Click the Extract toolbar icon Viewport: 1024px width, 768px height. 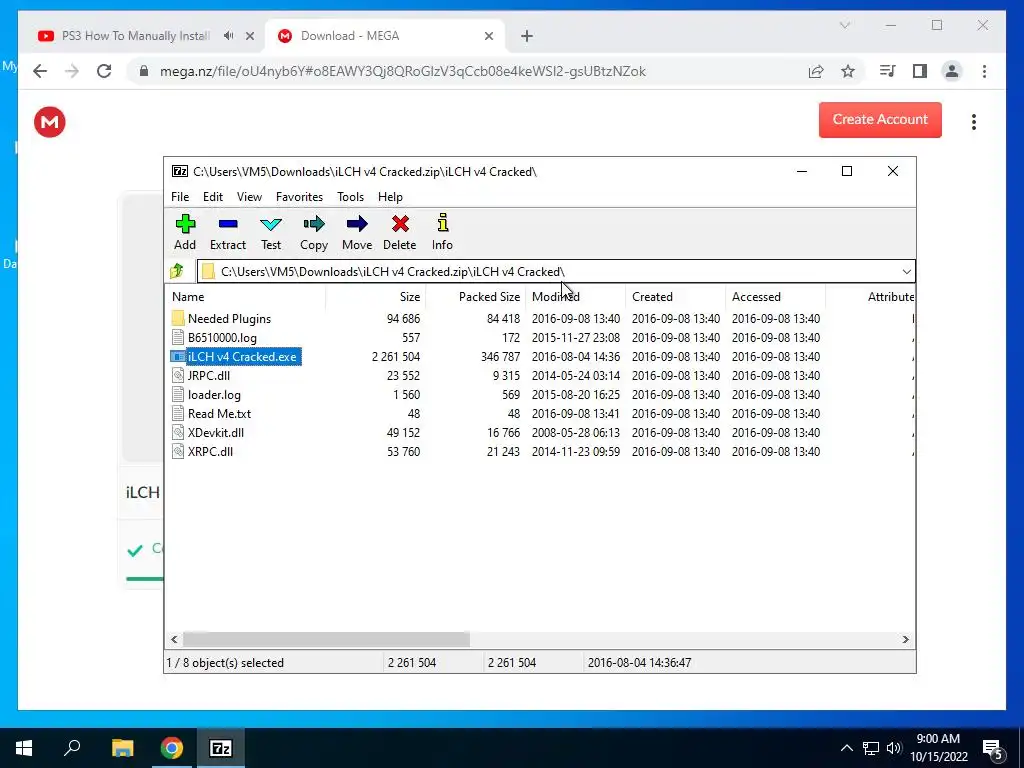click(227, 232)
